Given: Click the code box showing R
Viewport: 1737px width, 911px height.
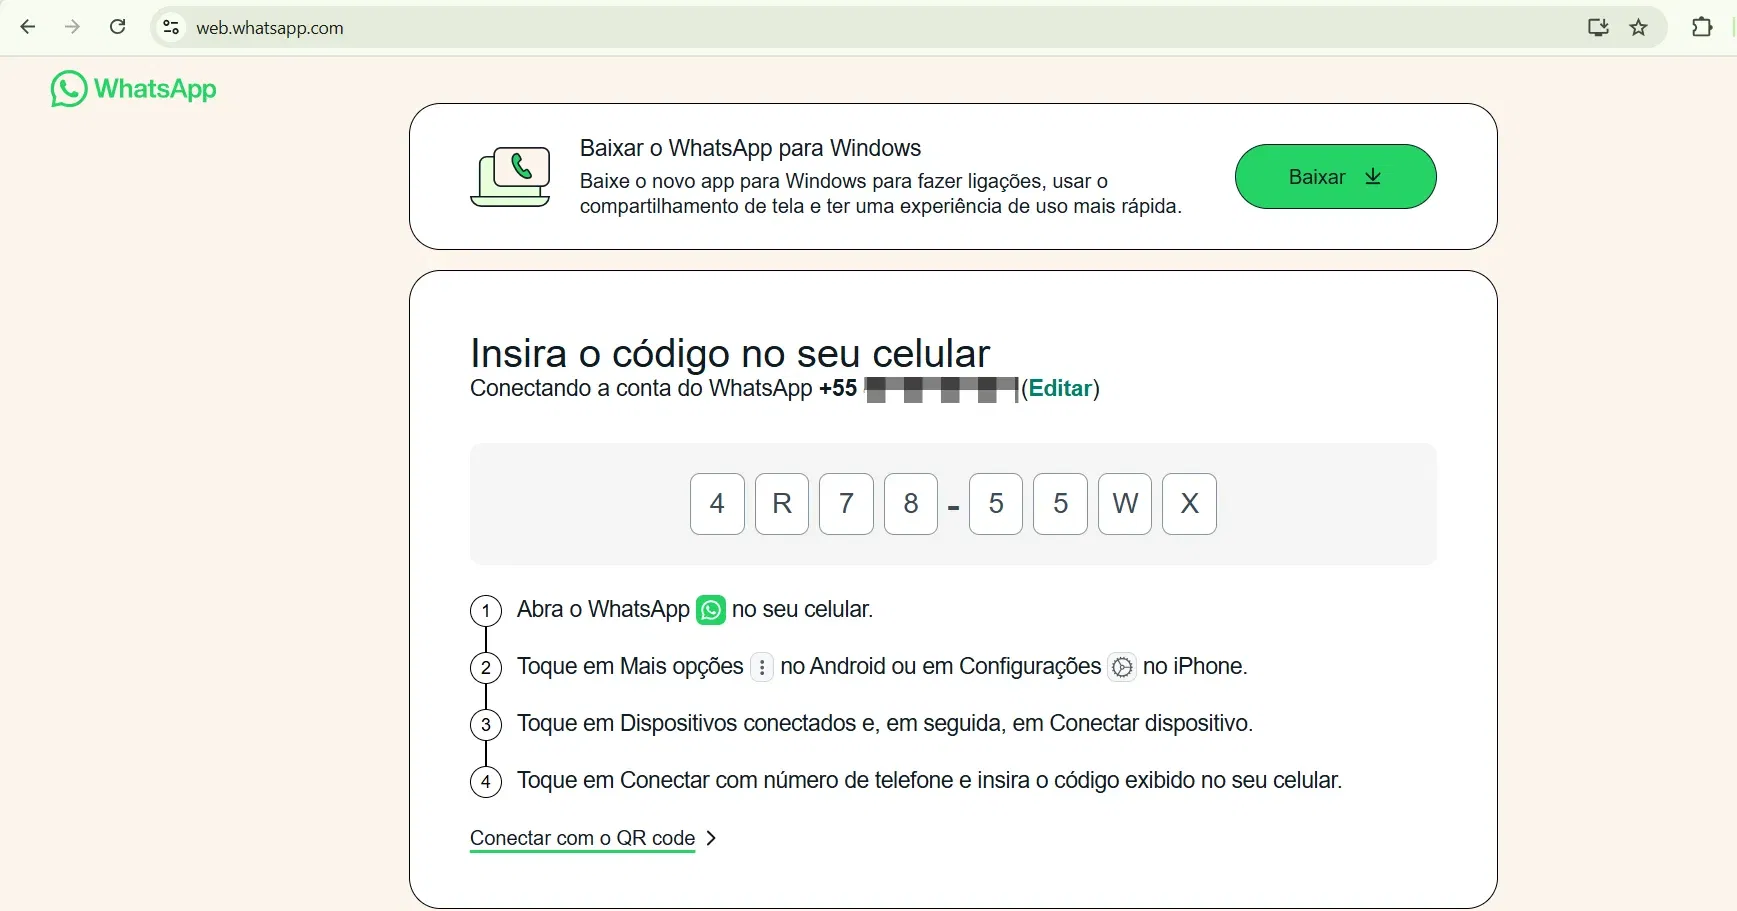Looking at the screenshot, I should (782, 504).
